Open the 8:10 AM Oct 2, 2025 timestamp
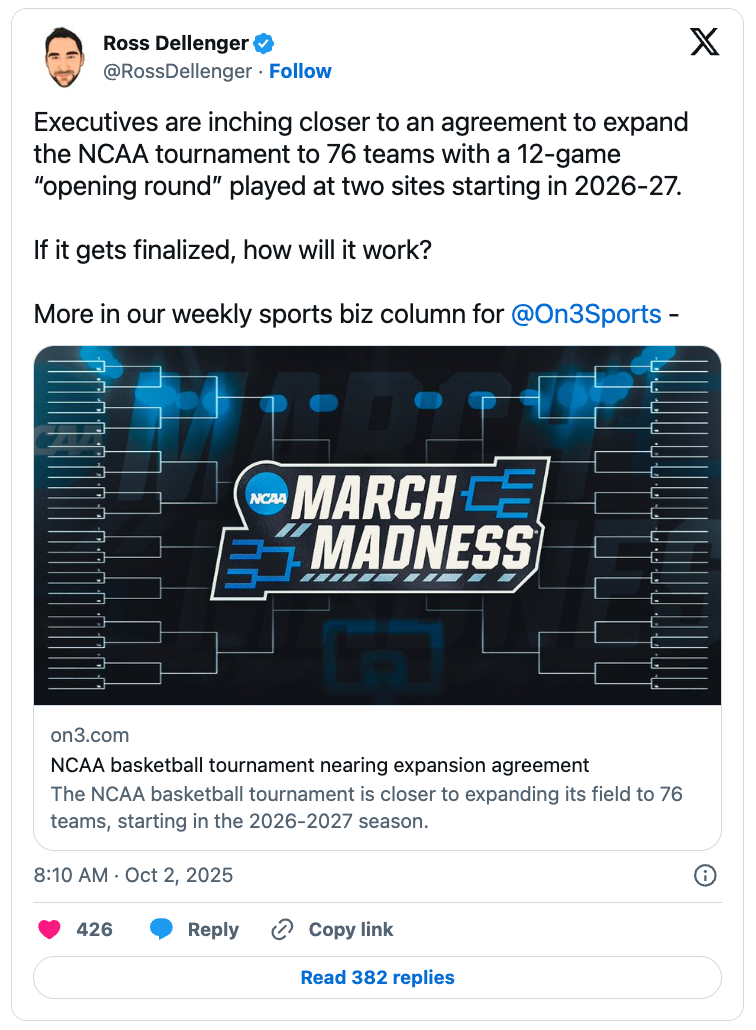Screen dimensions: 756x1030 click(x=133, y=876)
